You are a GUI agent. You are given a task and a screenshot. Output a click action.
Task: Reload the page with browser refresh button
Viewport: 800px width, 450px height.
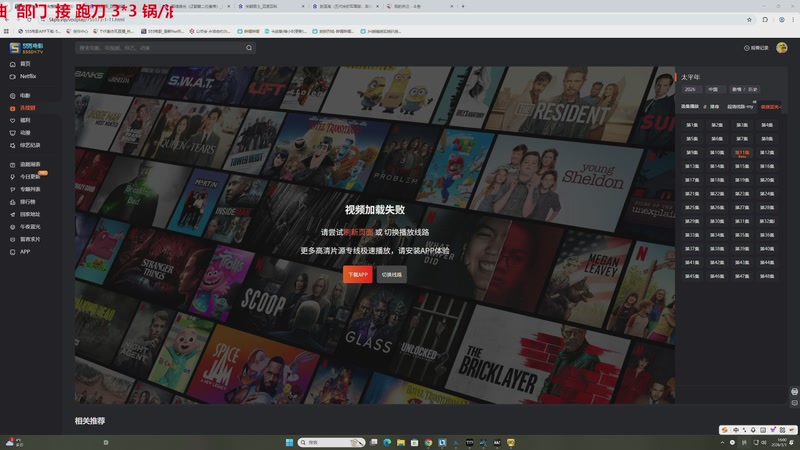coord(29,20)
